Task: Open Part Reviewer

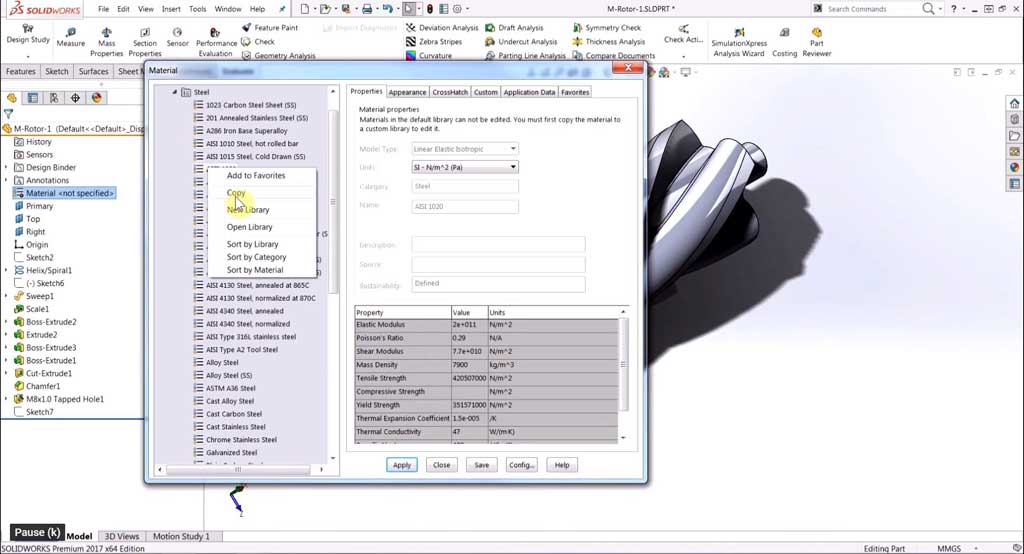Action: point(816,42)
